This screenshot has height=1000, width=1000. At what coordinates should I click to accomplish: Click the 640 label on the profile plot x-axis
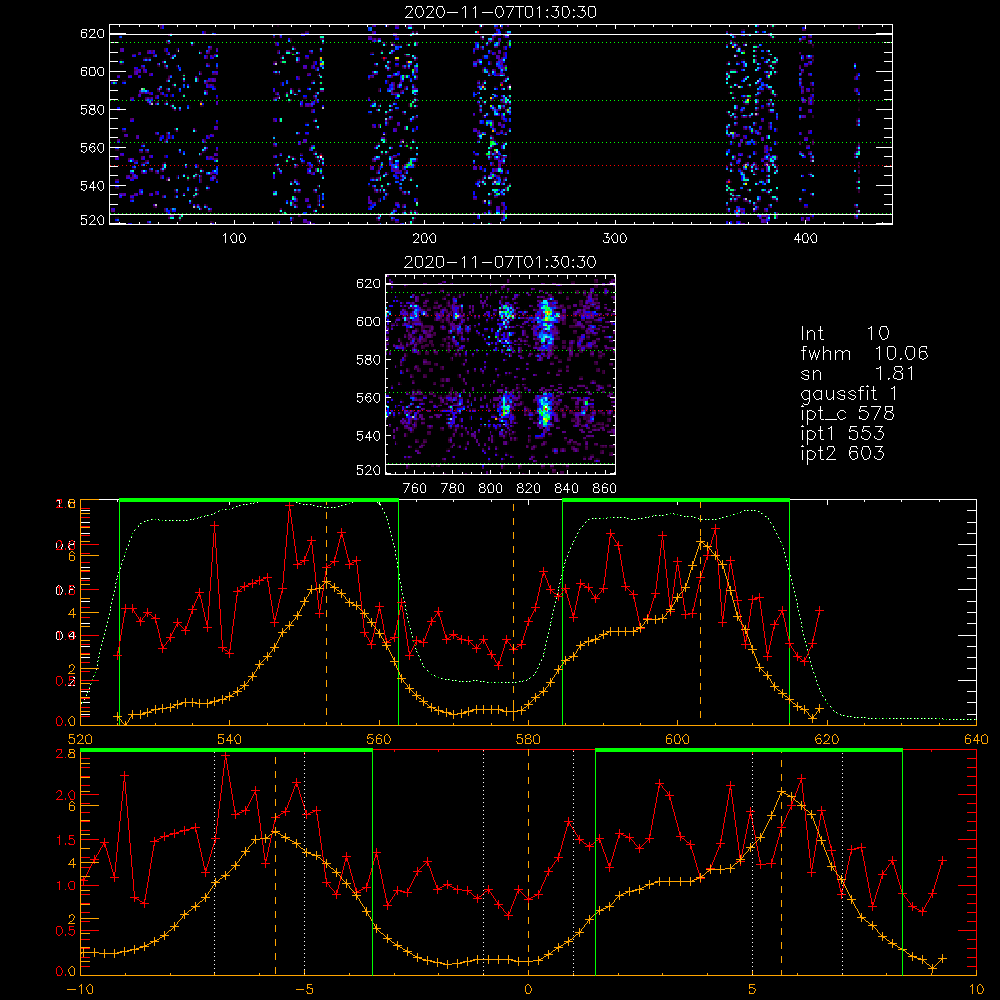pos(976,740)
